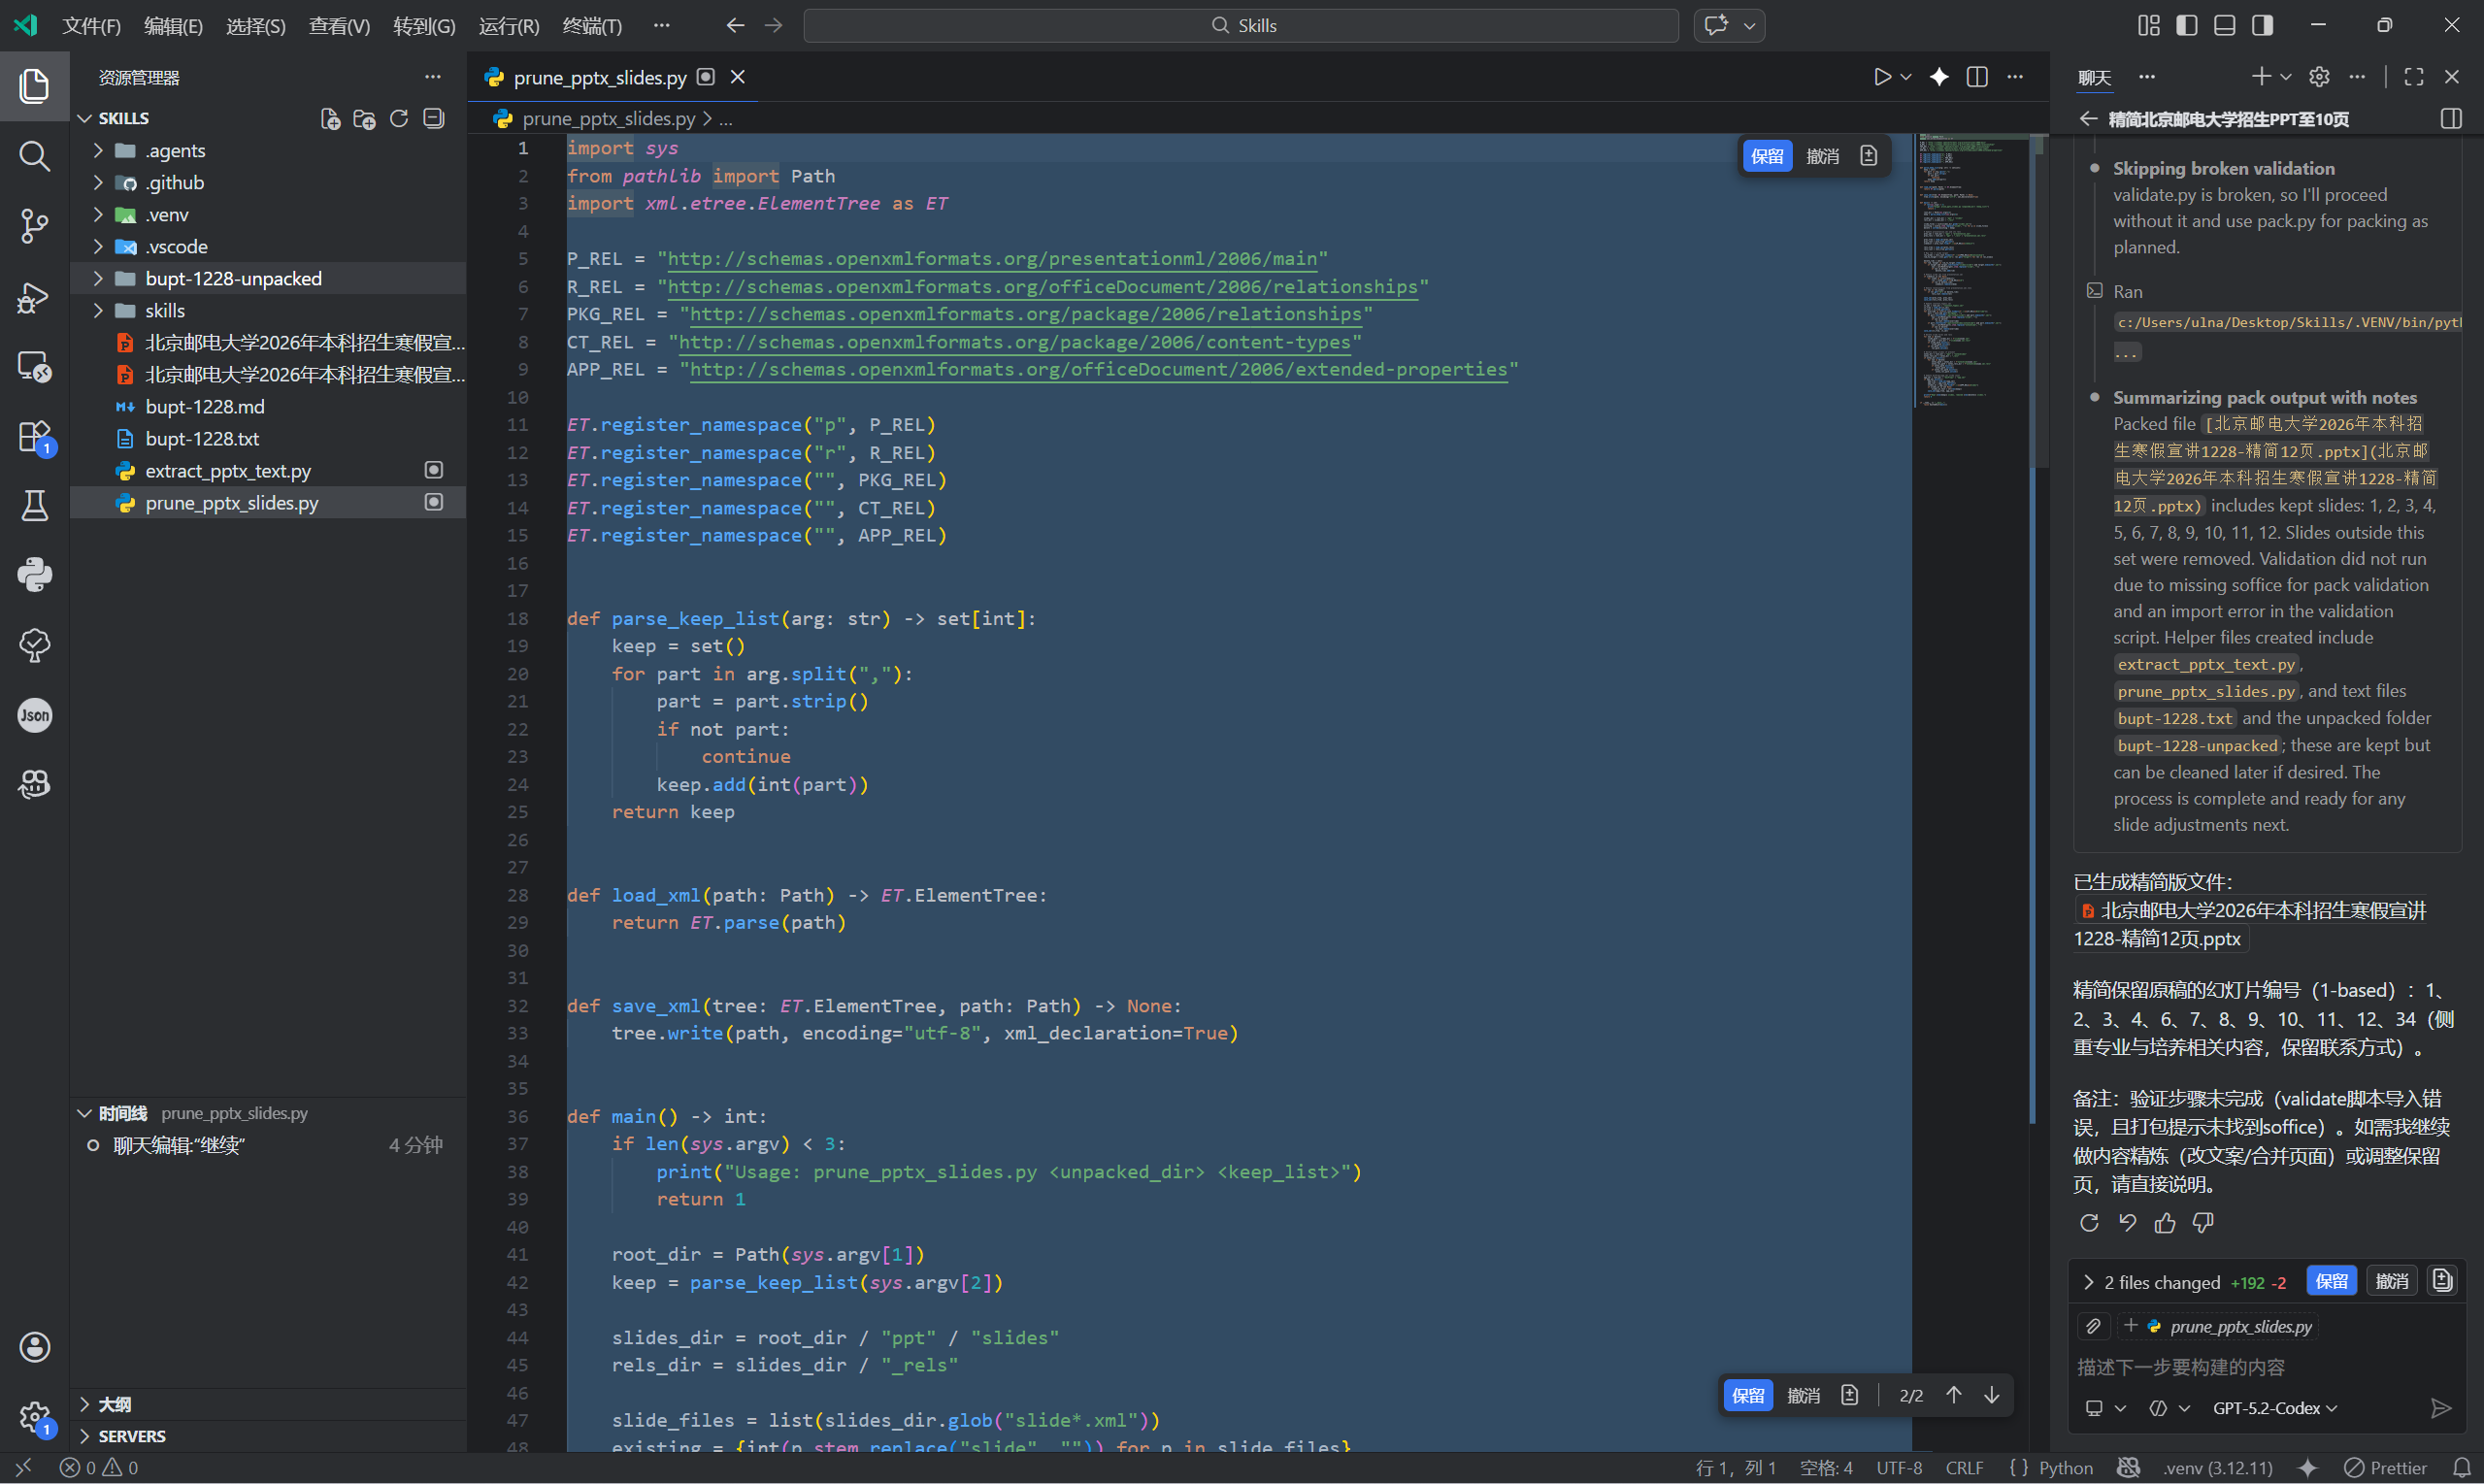Open the Search view in activity bar
The width and height of the screenshot is (2484, 1484).
(34, 156)
